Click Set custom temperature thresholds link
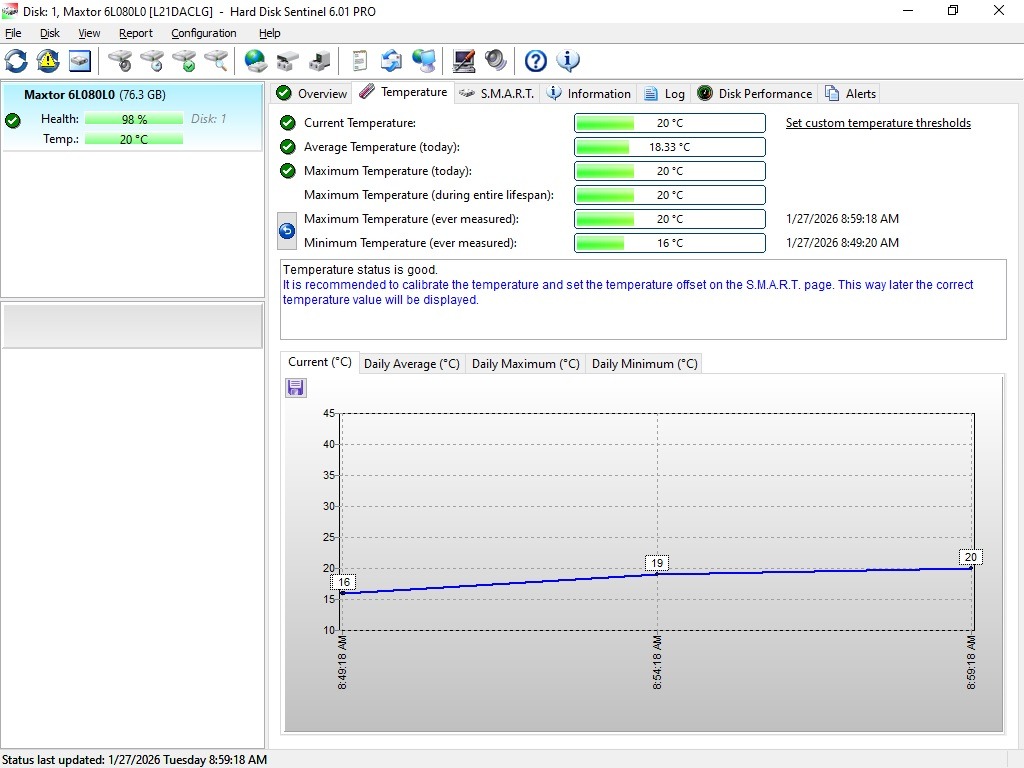Image resolution: width=1024 pixels, height=768 pixels. coord(877,123)
